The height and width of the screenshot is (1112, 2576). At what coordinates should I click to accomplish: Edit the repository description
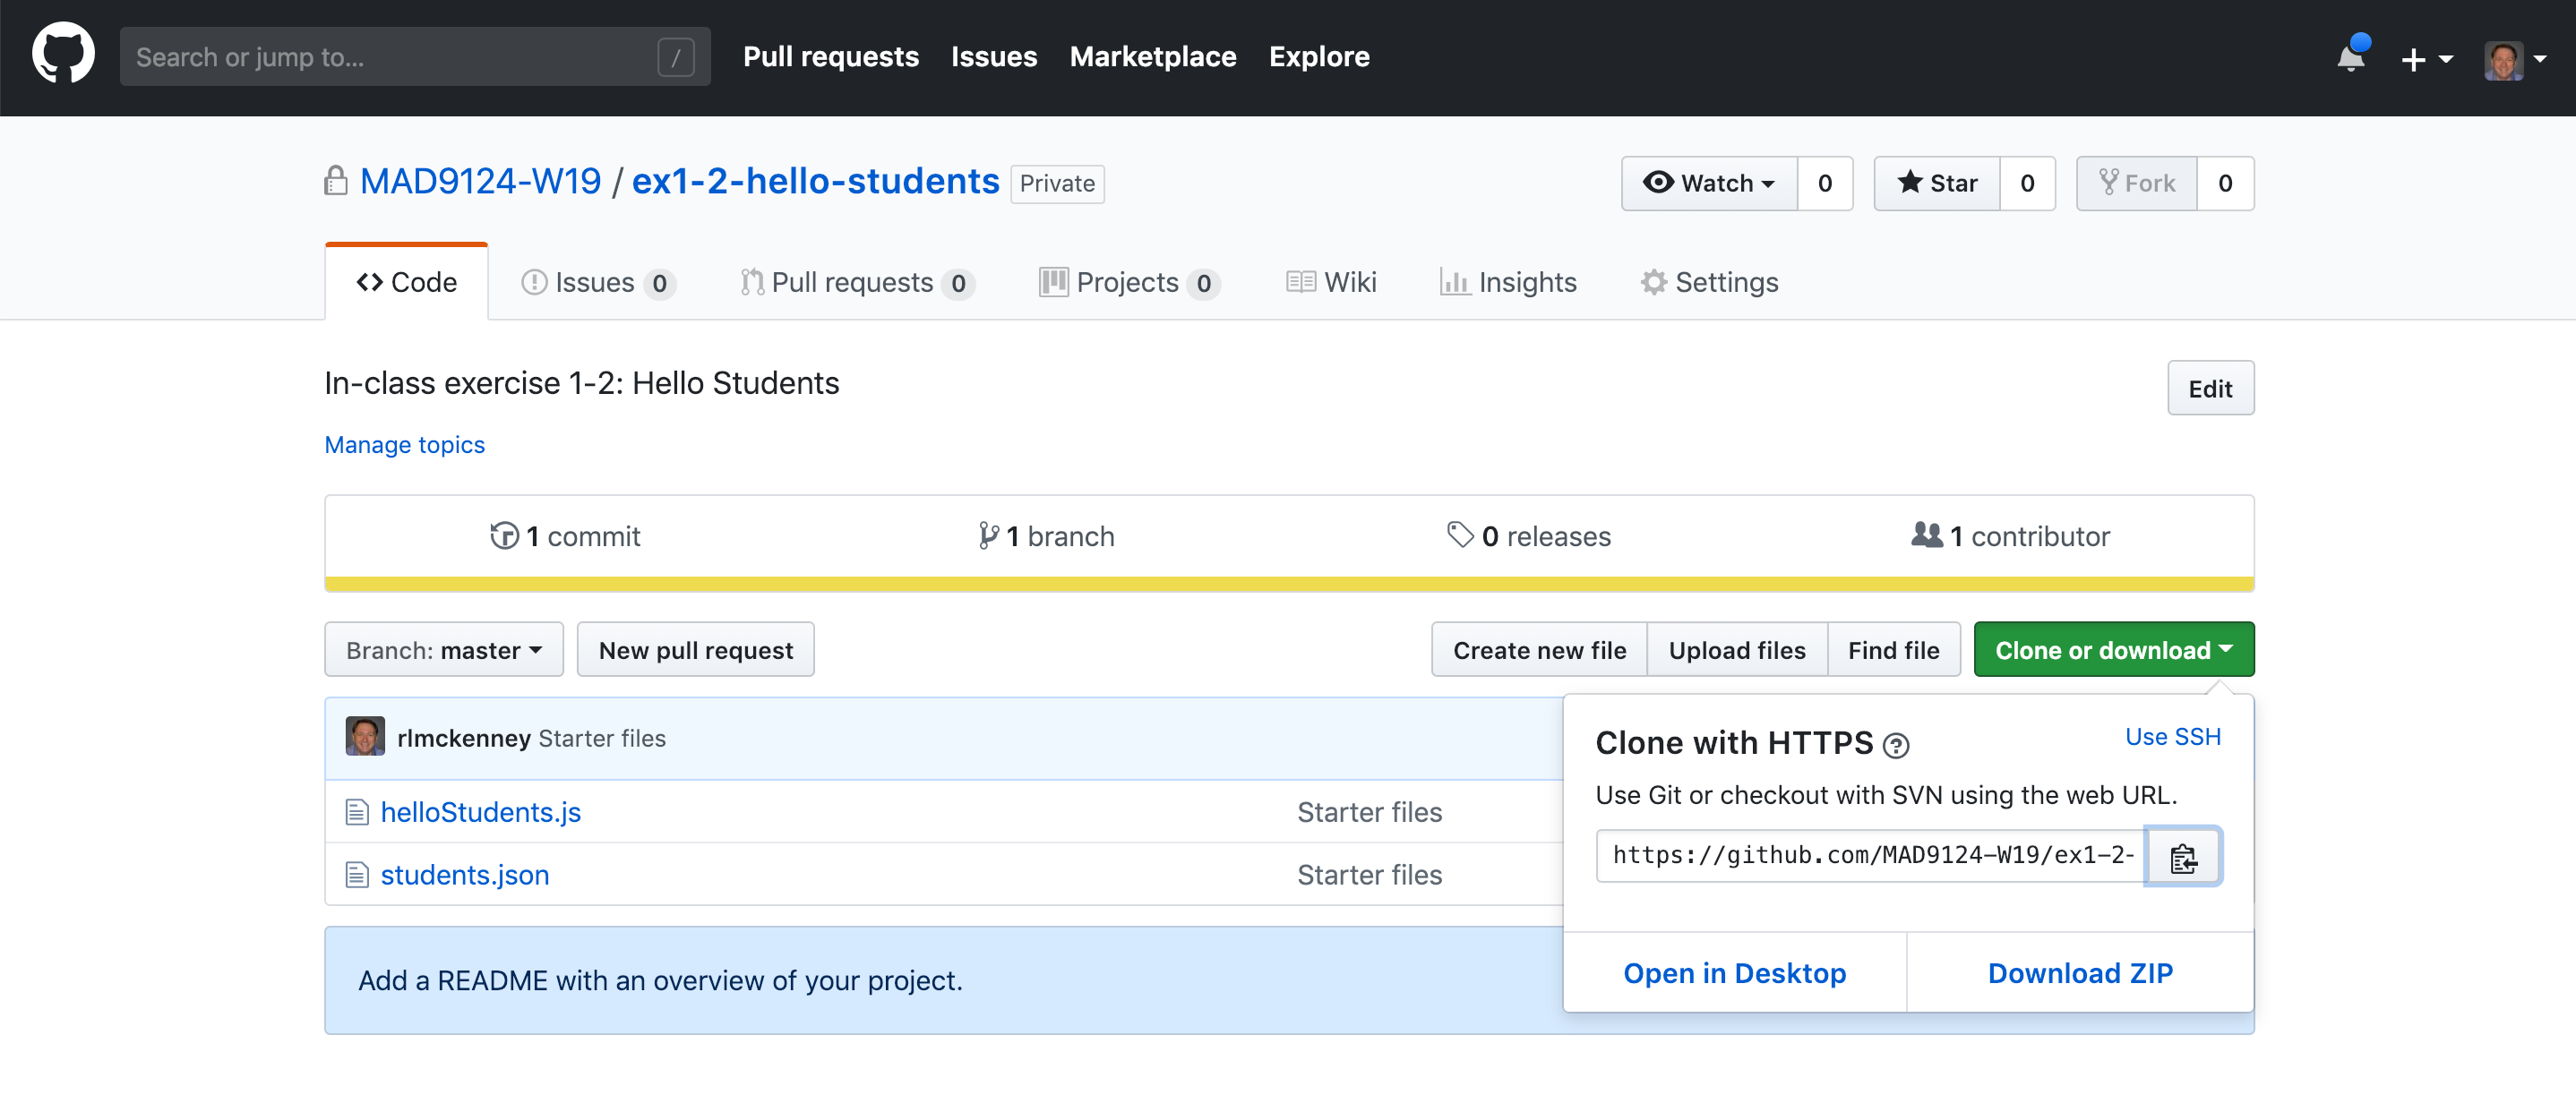point(2210,388)
